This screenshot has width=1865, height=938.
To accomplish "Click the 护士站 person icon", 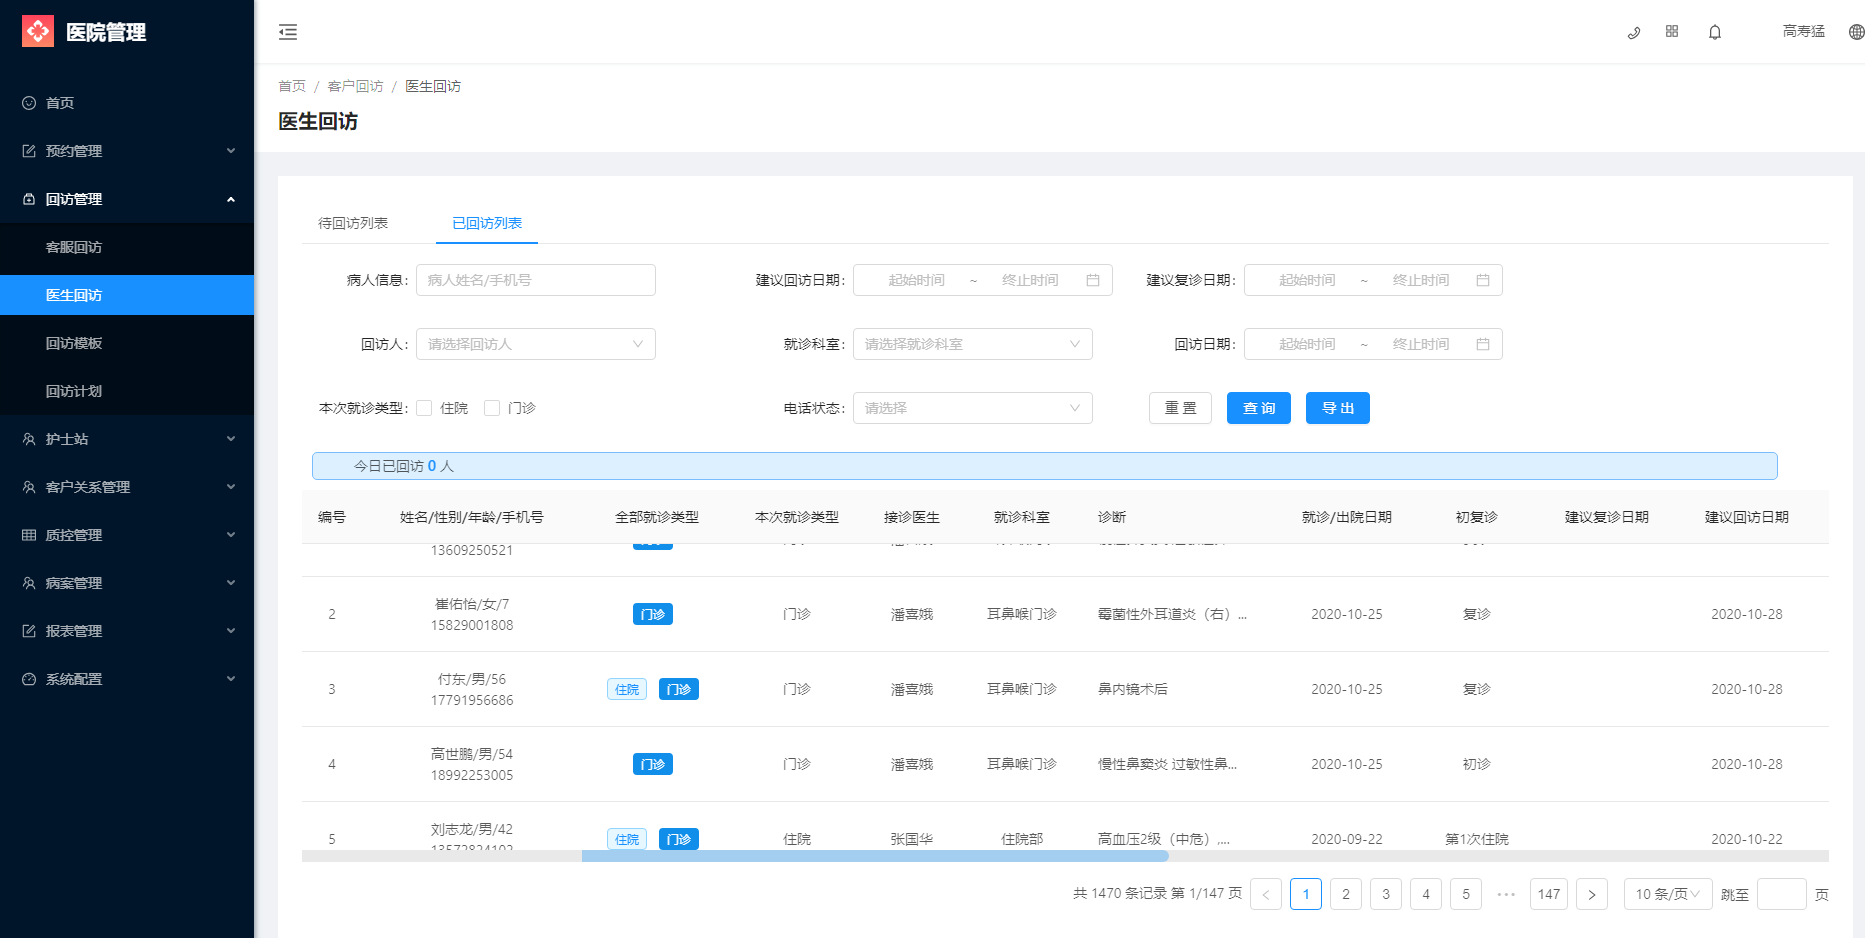I will coord(29,439).
